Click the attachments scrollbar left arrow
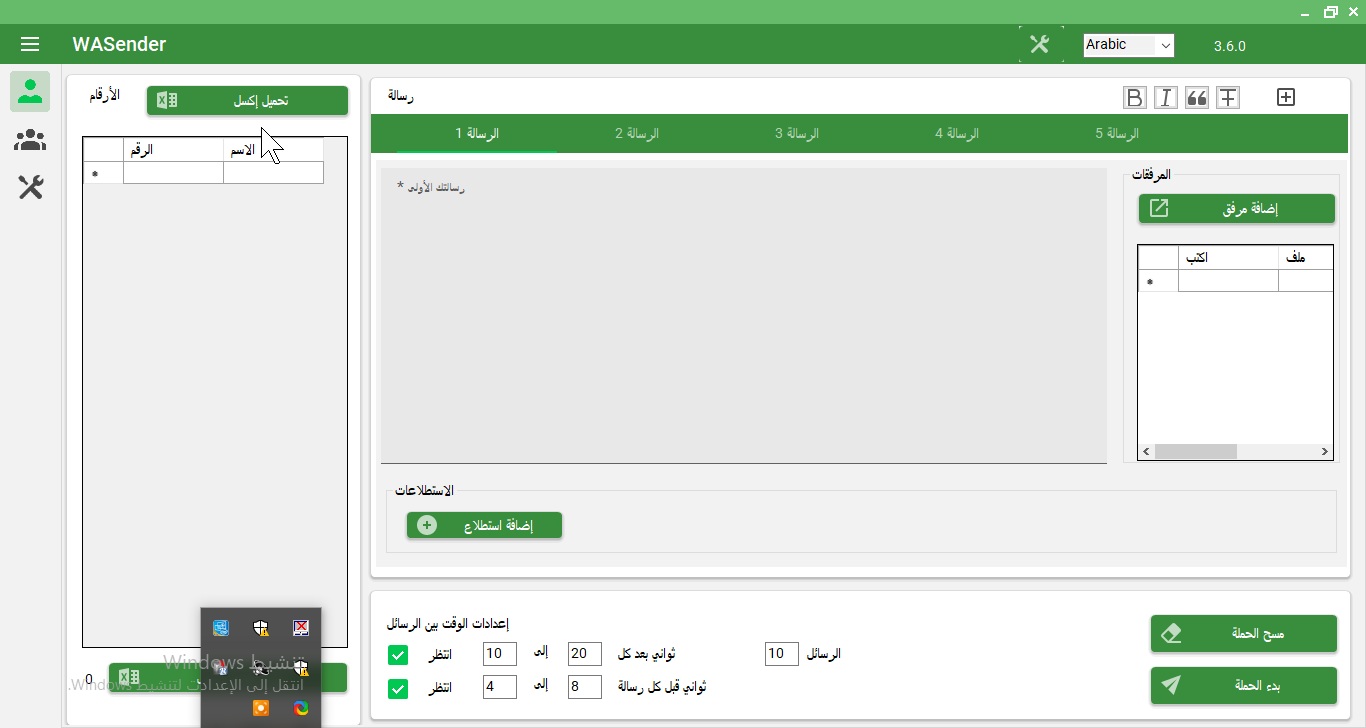Viewport: 1366px width, 728px height. click(1147, 452)
